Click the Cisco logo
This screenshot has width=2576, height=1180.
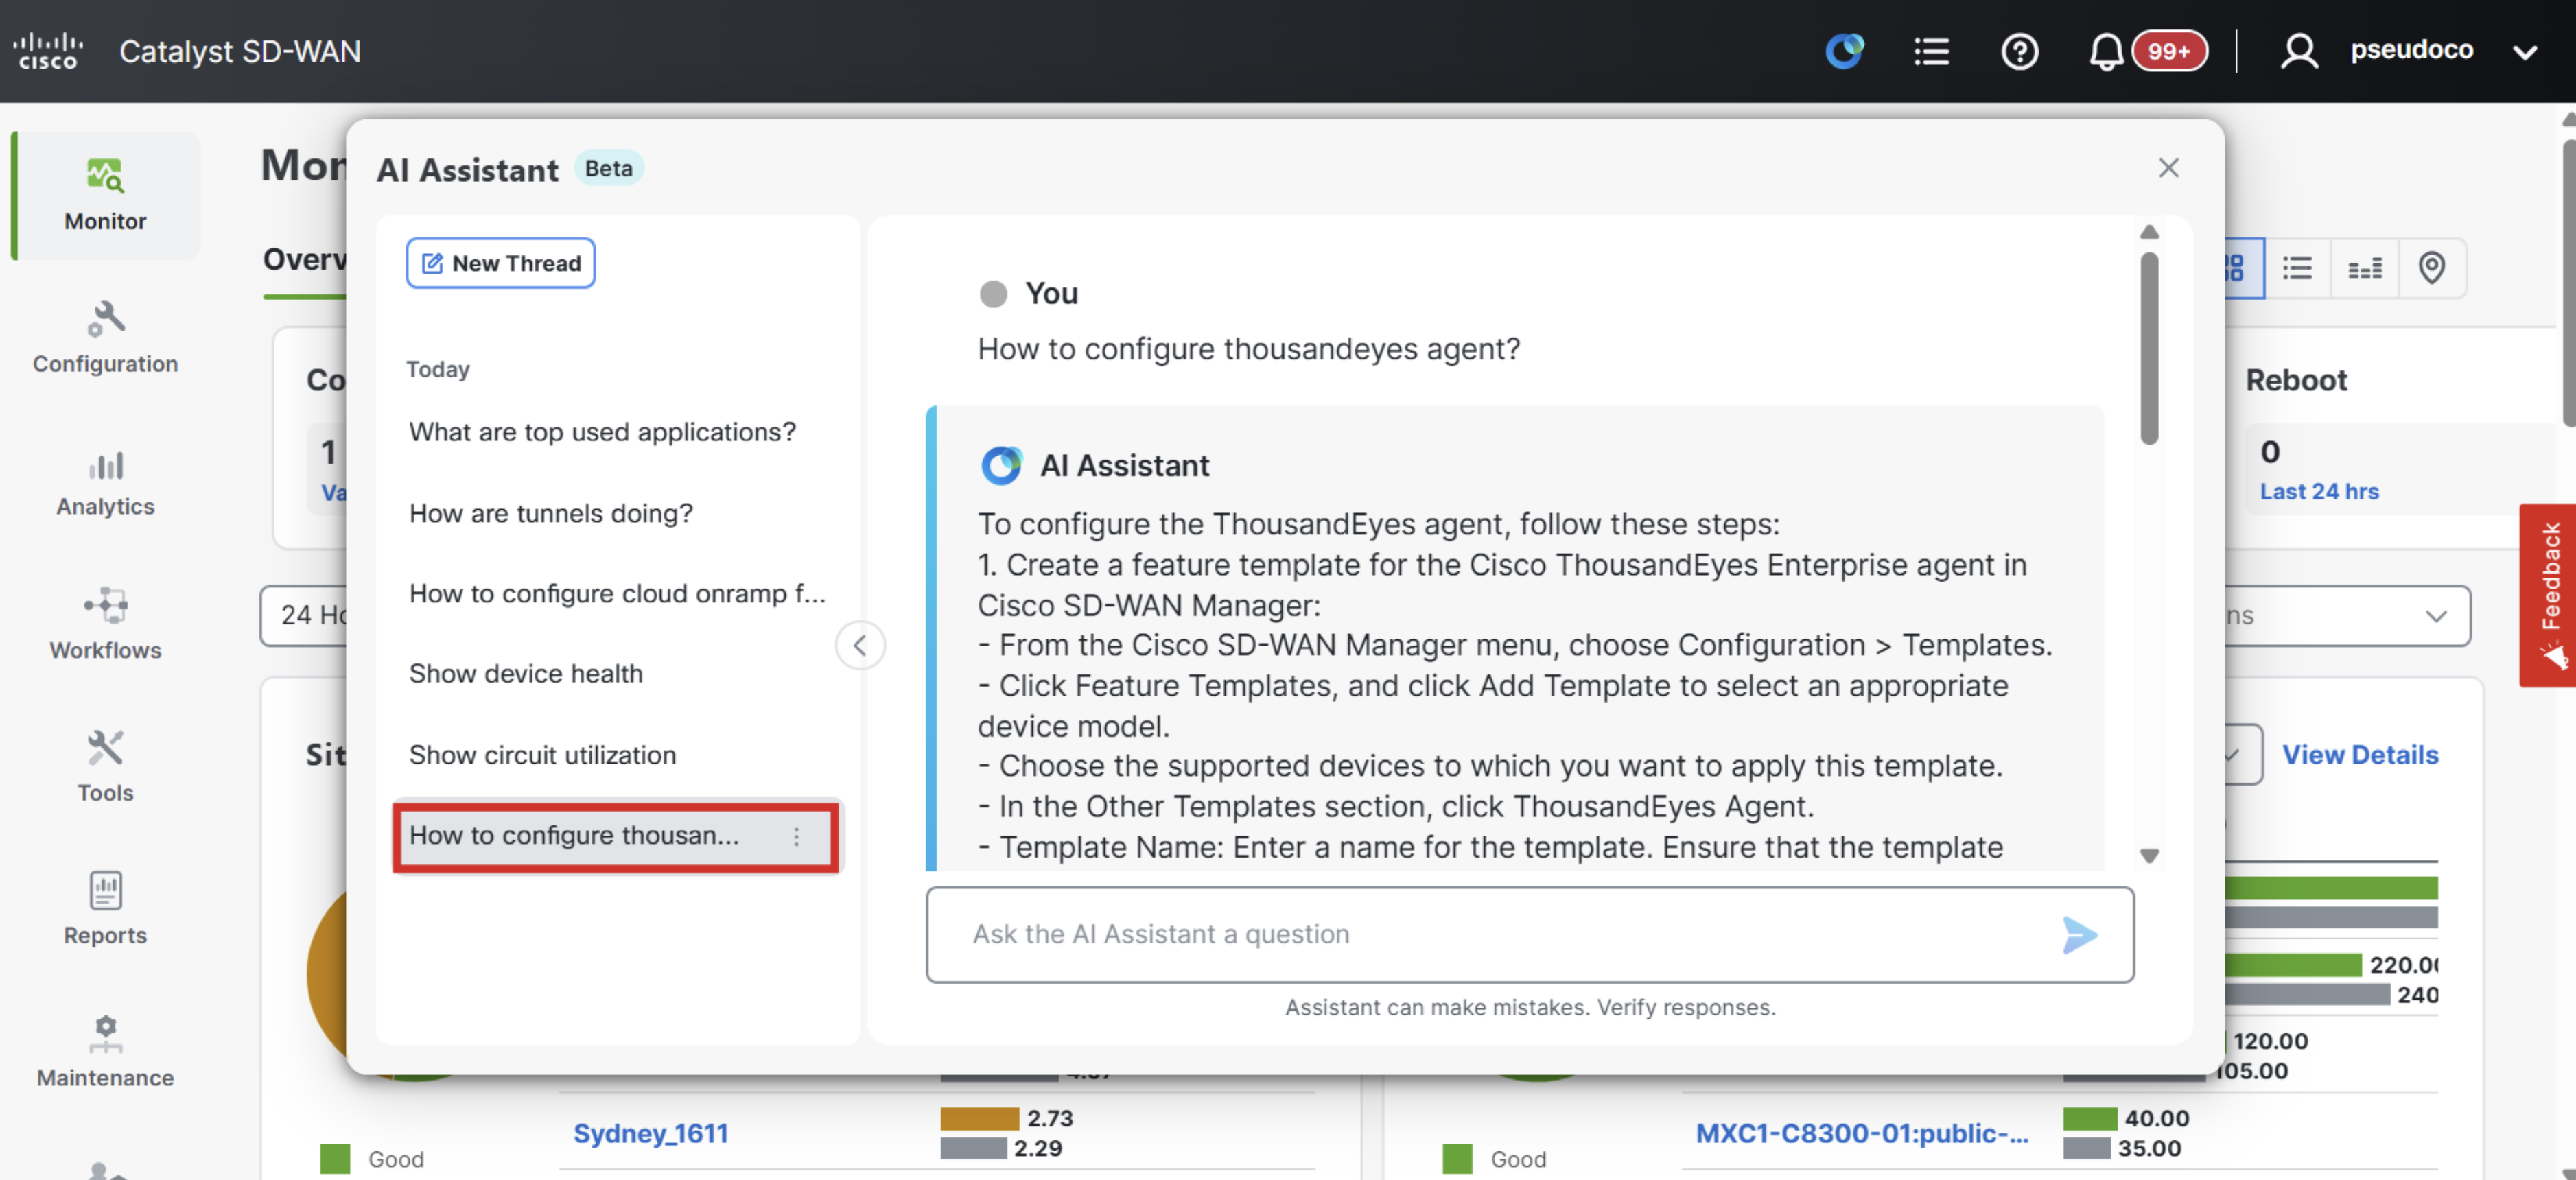coord(48,51)
